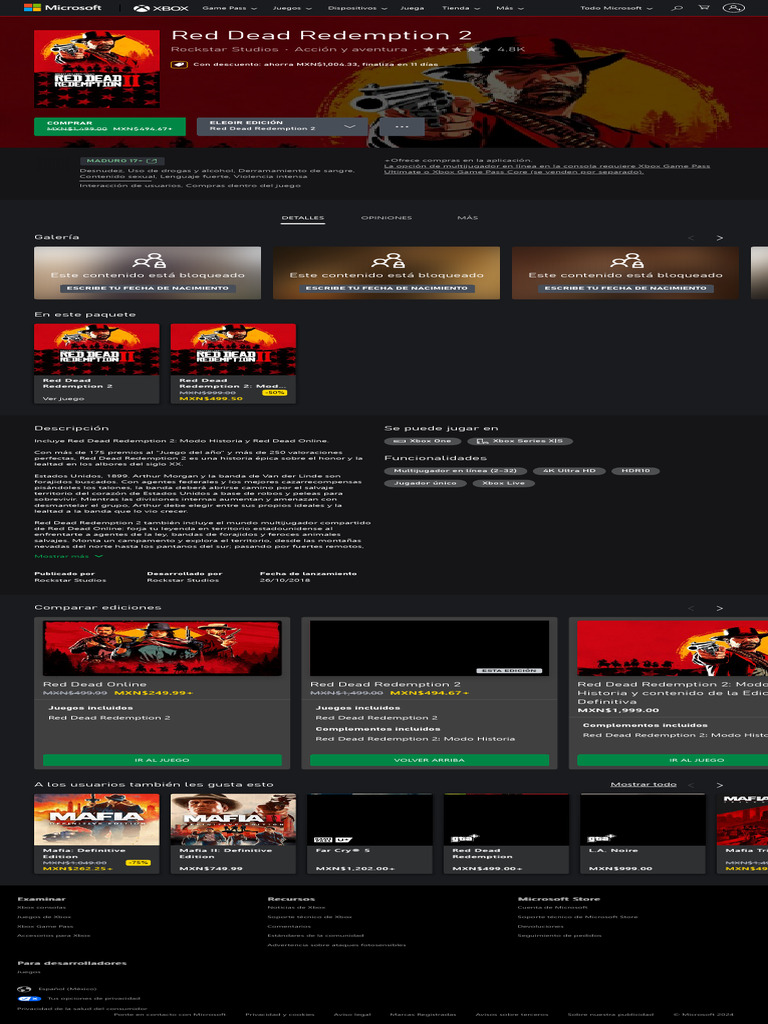Open the account sign-in profile icon

click(x=733, y=8)
